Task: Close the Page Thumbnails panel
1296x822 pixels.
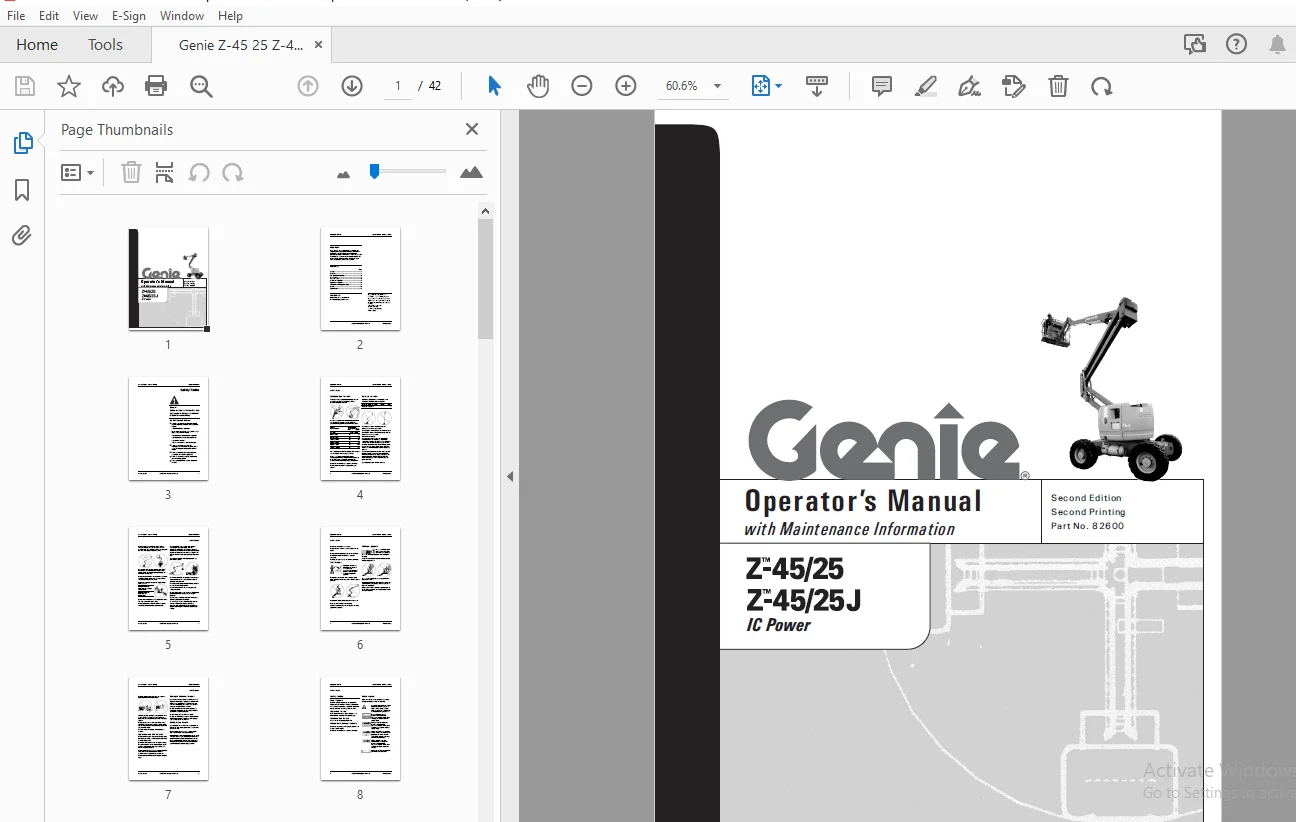Action: (472, 129)
